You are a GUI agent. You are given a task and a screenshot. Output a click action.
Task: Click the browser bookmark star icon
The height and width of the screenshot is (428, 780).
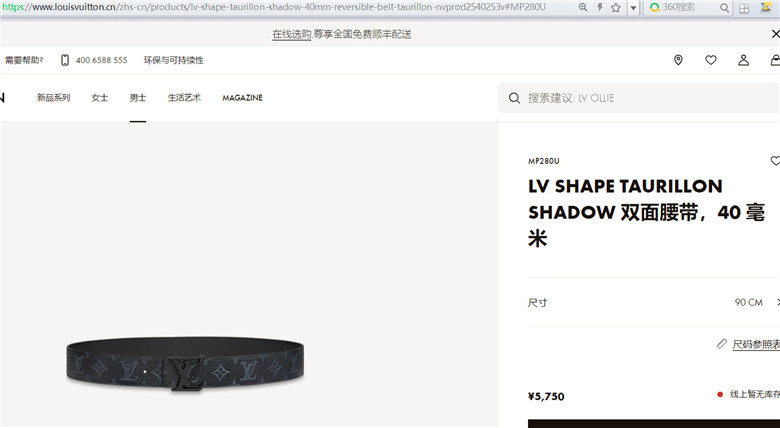click(616, 7)
